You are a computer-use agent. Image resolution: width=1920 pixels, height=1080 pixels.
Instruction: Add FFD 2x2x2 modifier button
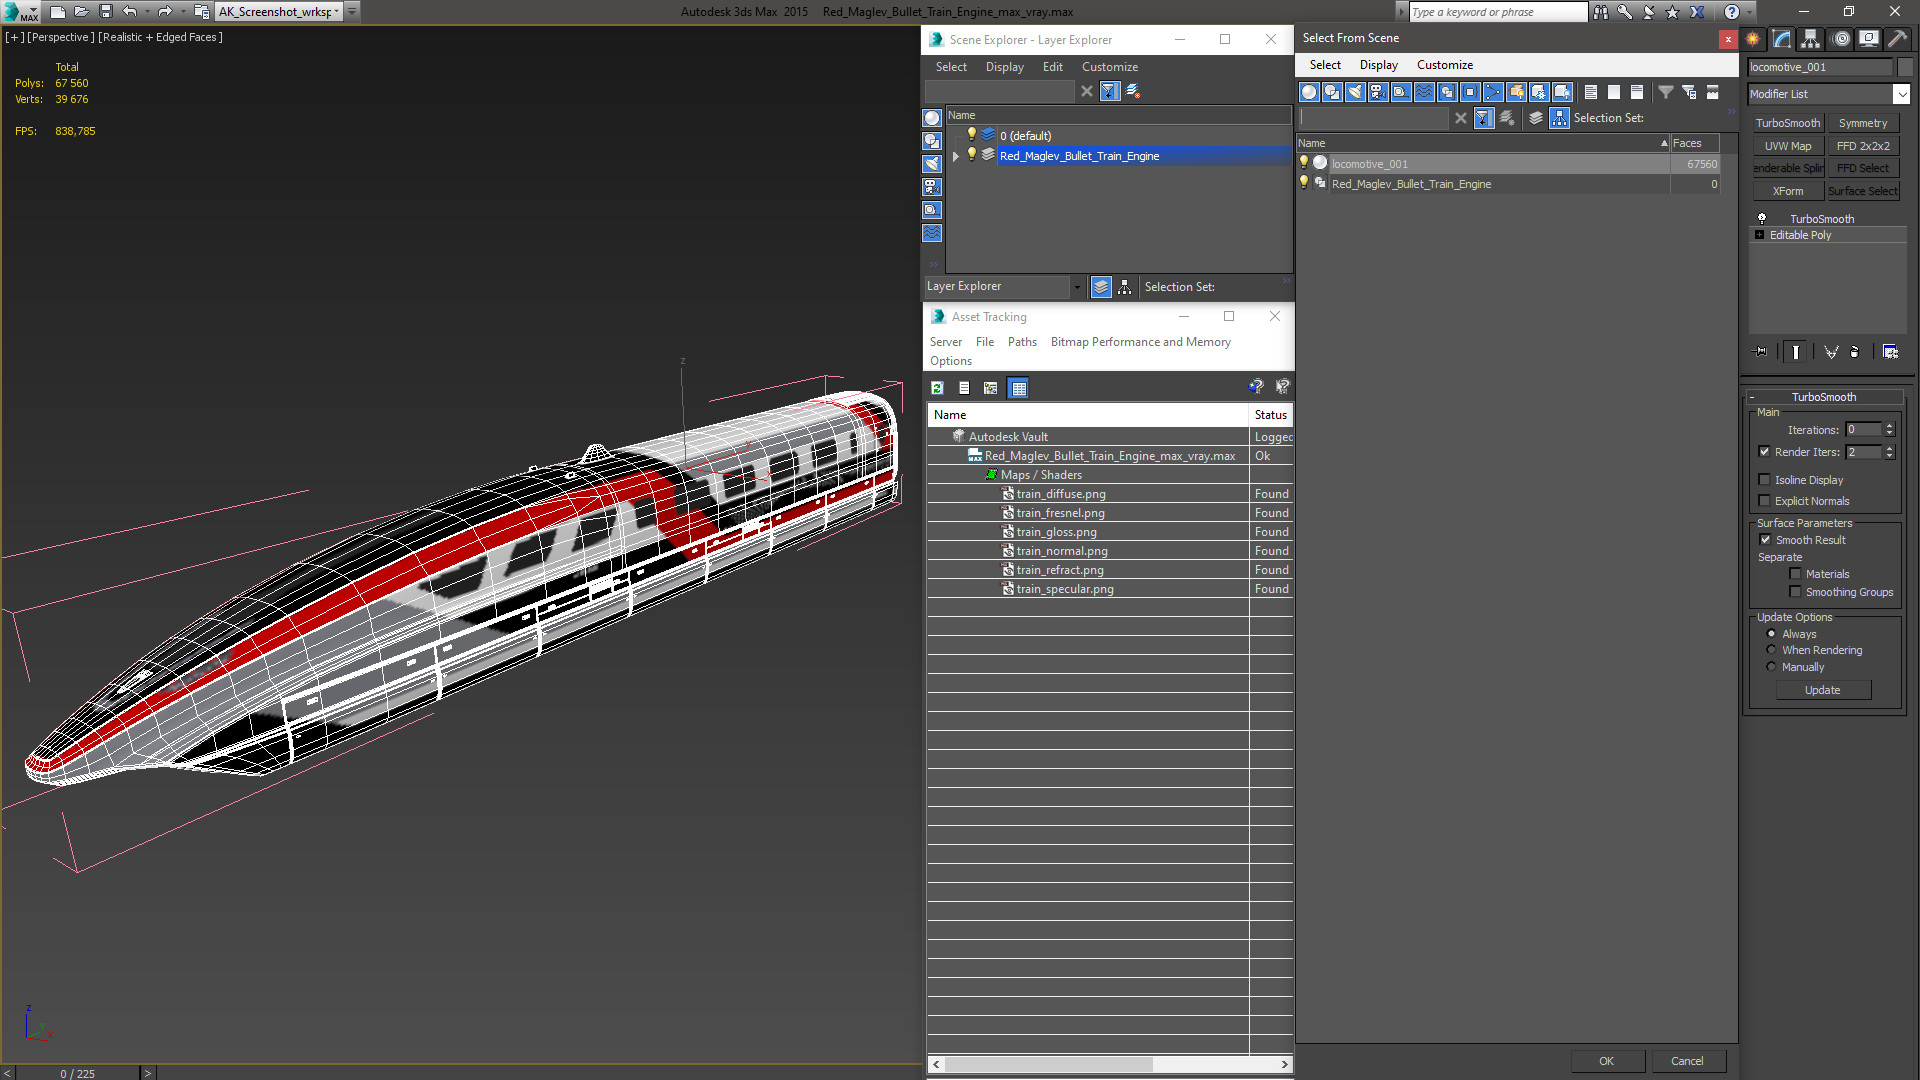[x=1863, y=146]
